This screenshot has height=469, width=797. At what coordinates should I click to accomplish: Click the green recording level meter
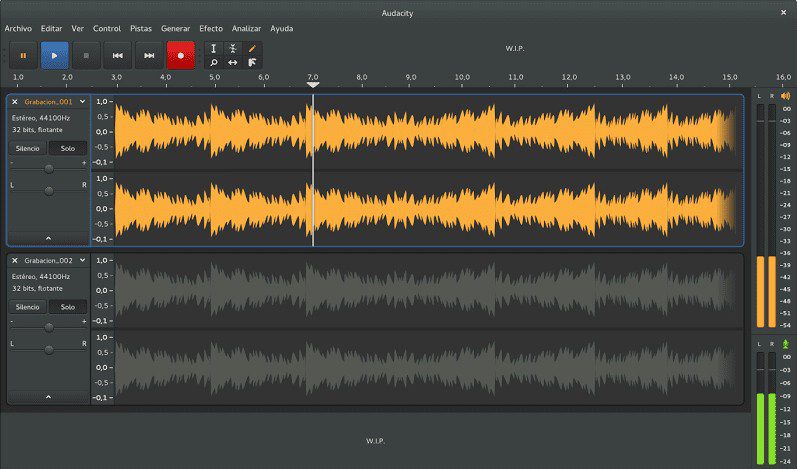(x=767, y=408)
